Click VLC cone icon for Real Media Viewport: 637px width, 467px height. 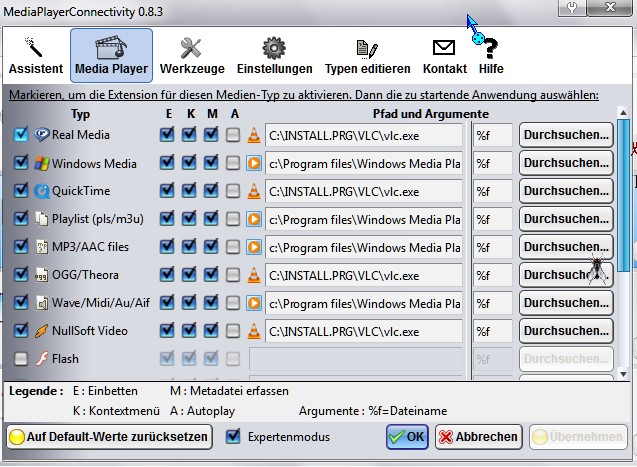coord(254,135)
